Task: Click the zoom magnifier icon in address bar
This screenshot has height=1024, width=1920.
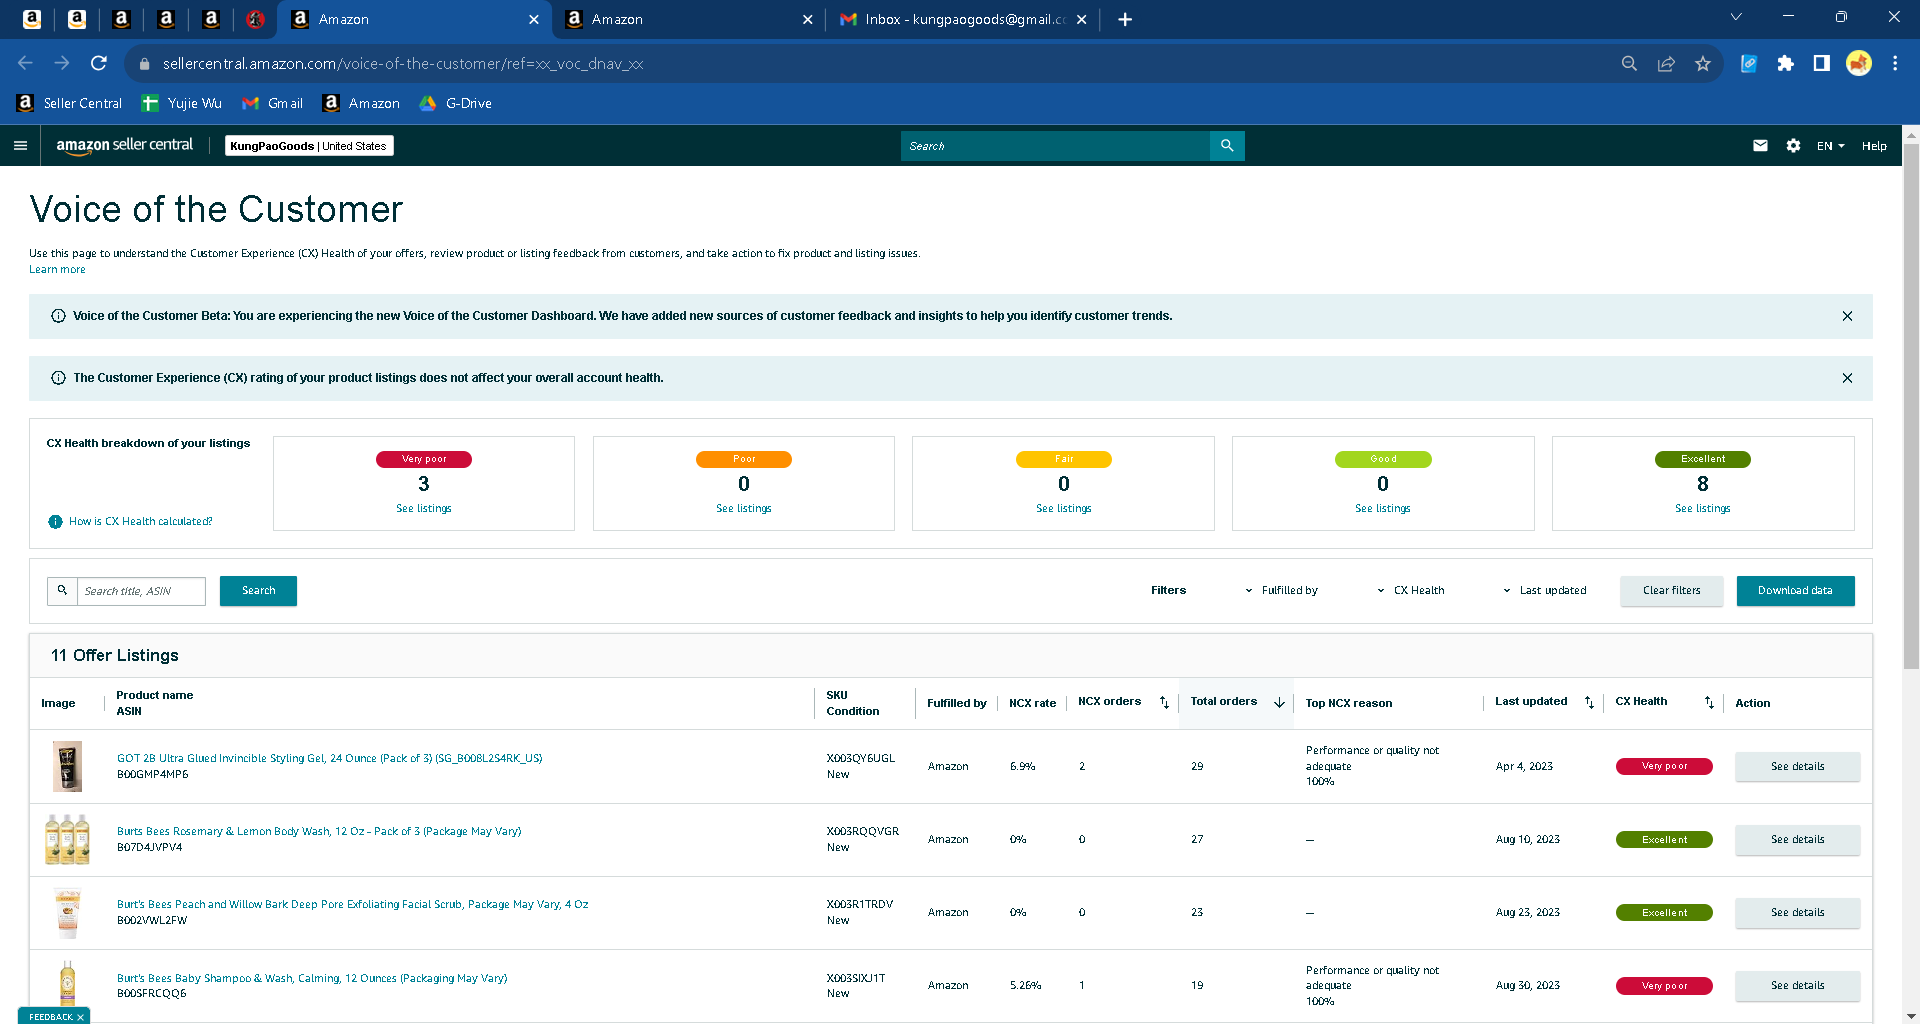Action: [1629, 64]
